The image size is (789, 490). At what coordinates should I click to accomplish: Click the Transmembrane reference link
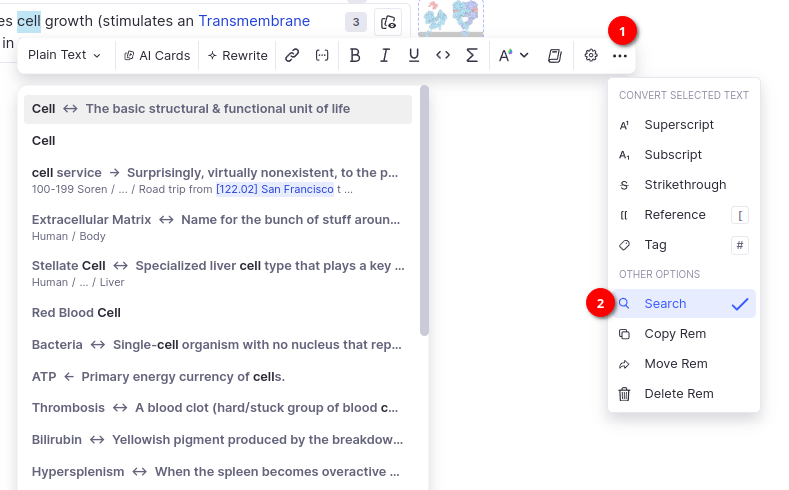coord(254,20)
